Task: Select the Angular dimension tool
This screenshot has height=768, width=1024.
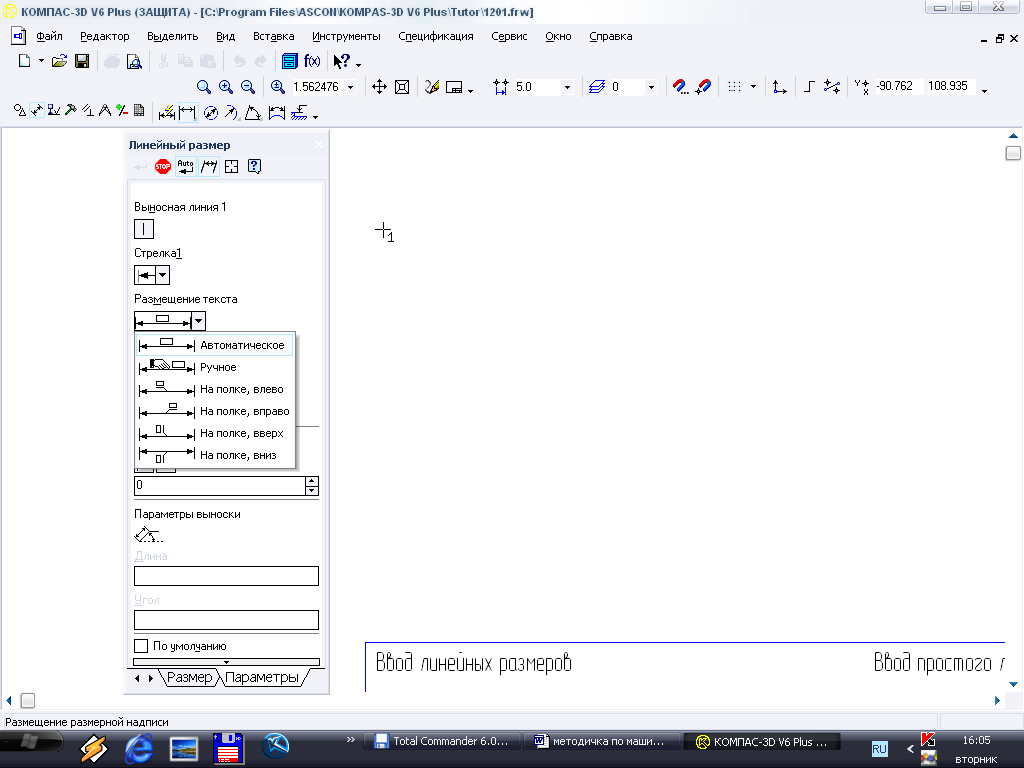Action: click(x=253, y=113)
